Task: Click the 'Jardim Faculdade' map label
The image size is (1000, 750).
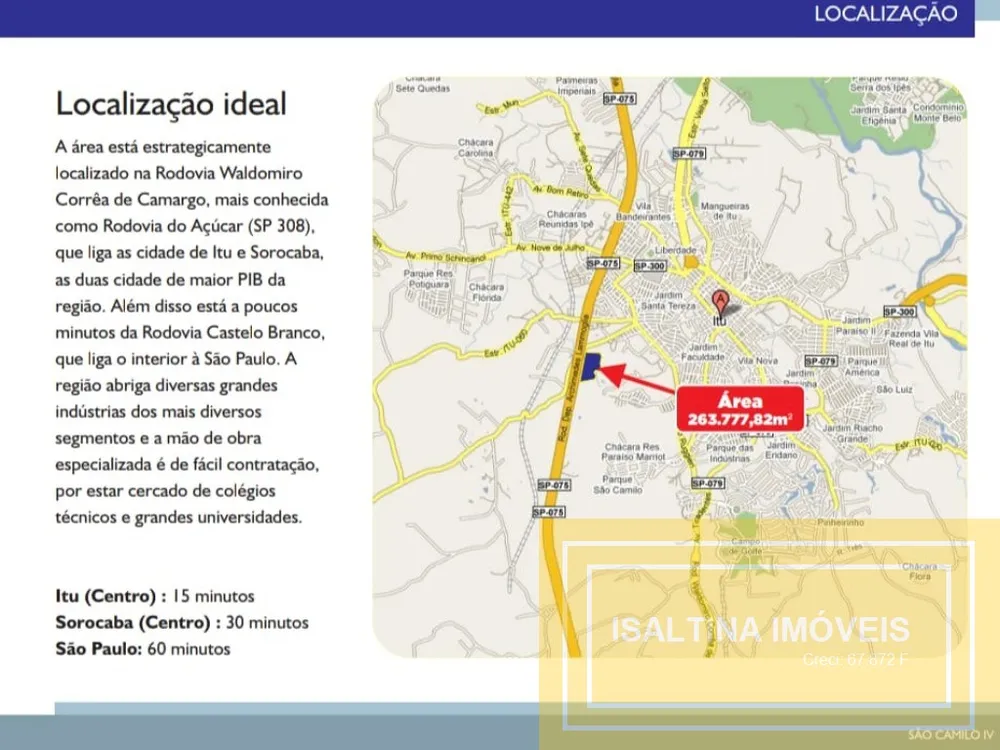Action: 702,352
